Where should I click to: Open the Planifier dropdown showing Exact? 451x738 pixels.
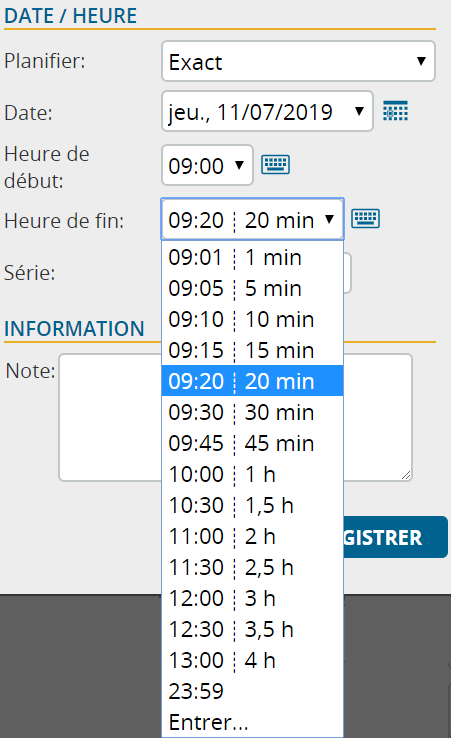tap(298, 61)
